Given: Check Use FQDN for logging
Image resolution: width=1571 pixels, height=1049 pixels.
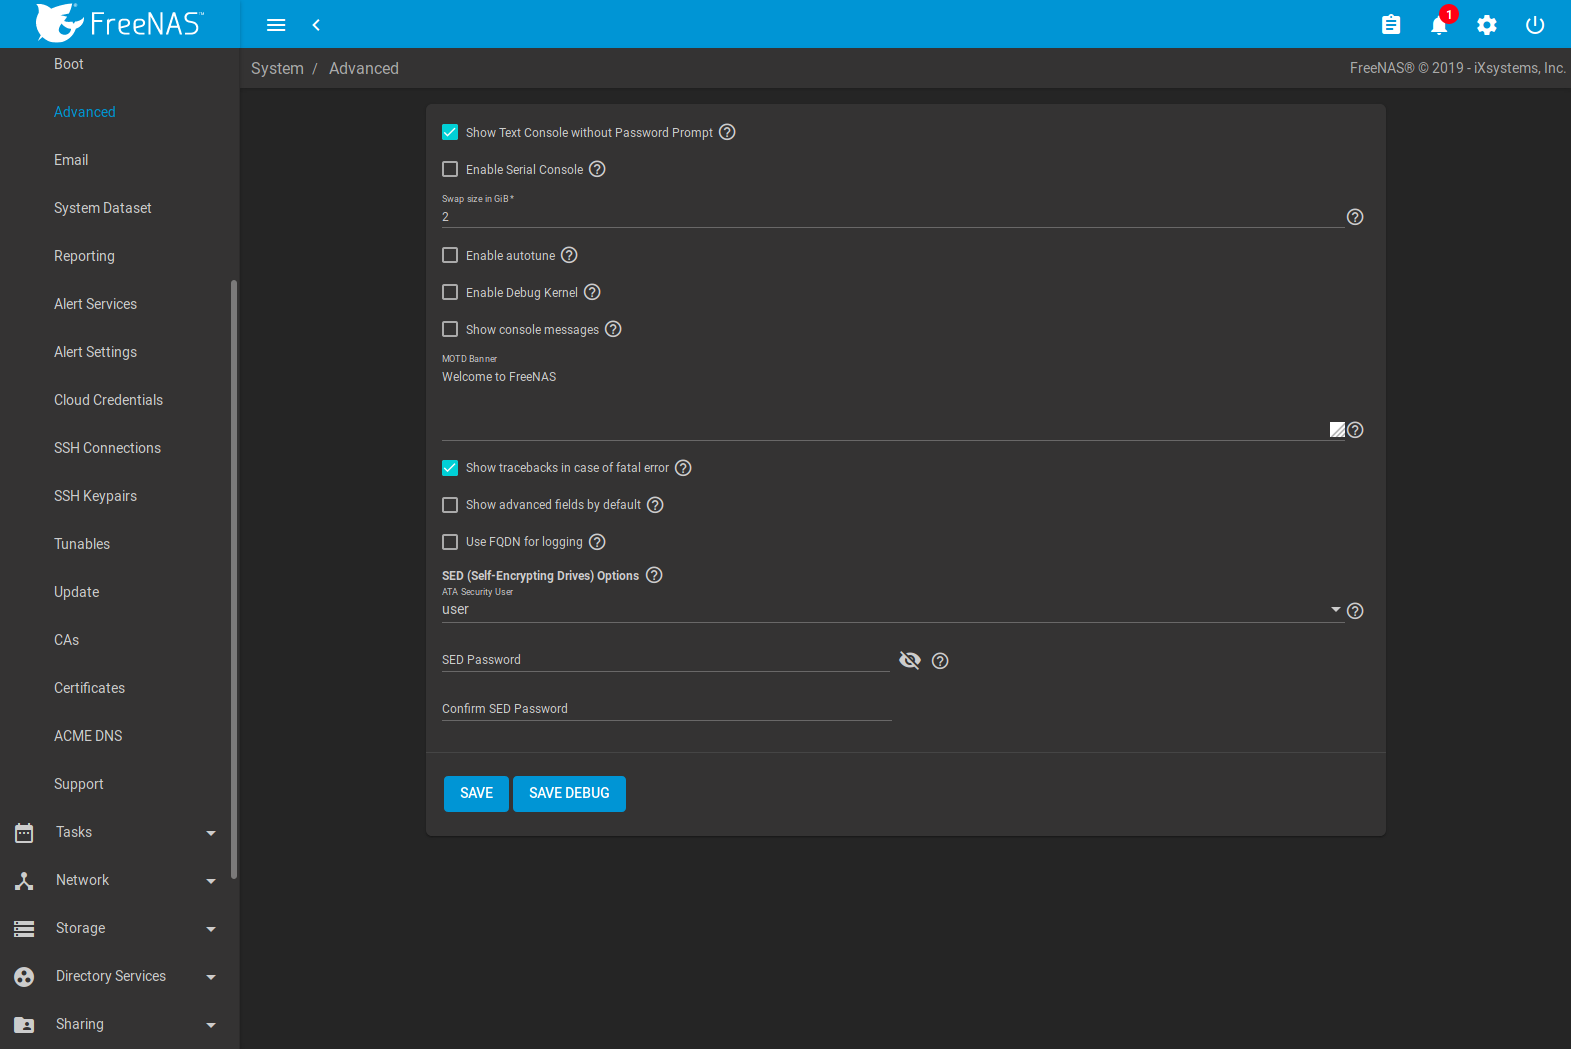Looking at the screenshot, I should [450, 542].
